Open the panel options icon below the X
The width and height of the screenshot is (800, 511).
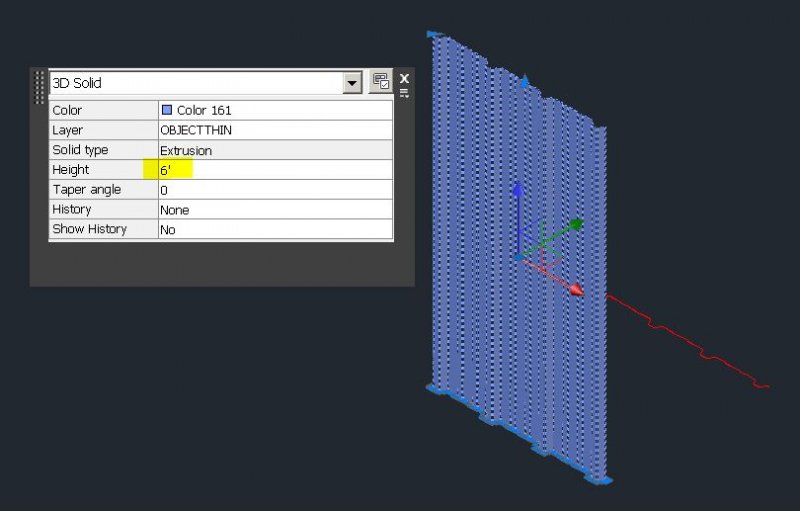[404, 93]
